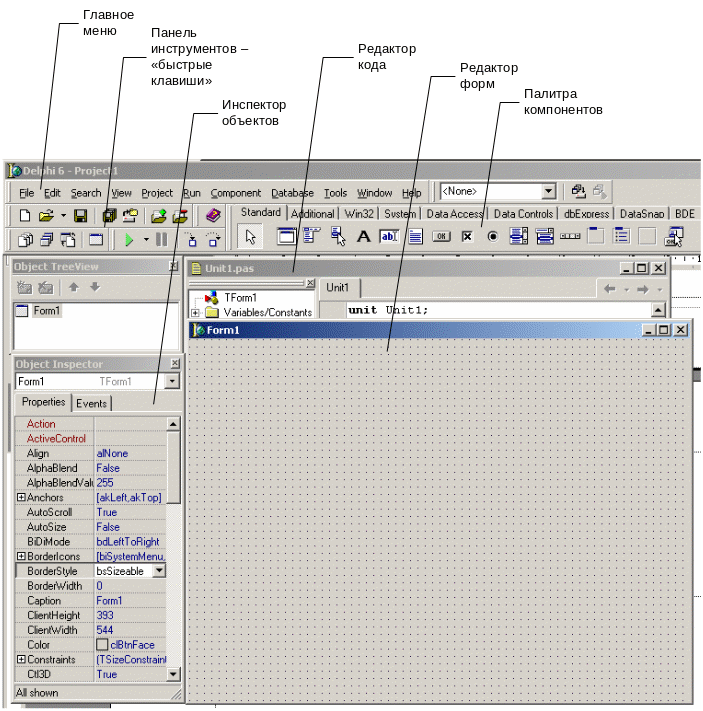Click the clBtnFace Color swatch
This screenshot has width=703, height=711.
102,645
